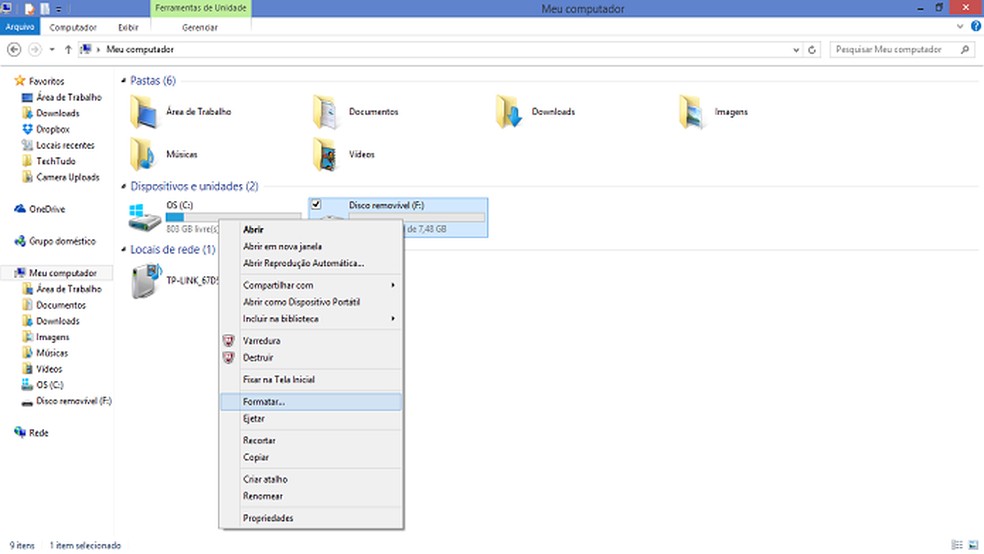Choose Abrir em nova janela
The width and height of the screenshot is (984, 554).
point(311,247)
